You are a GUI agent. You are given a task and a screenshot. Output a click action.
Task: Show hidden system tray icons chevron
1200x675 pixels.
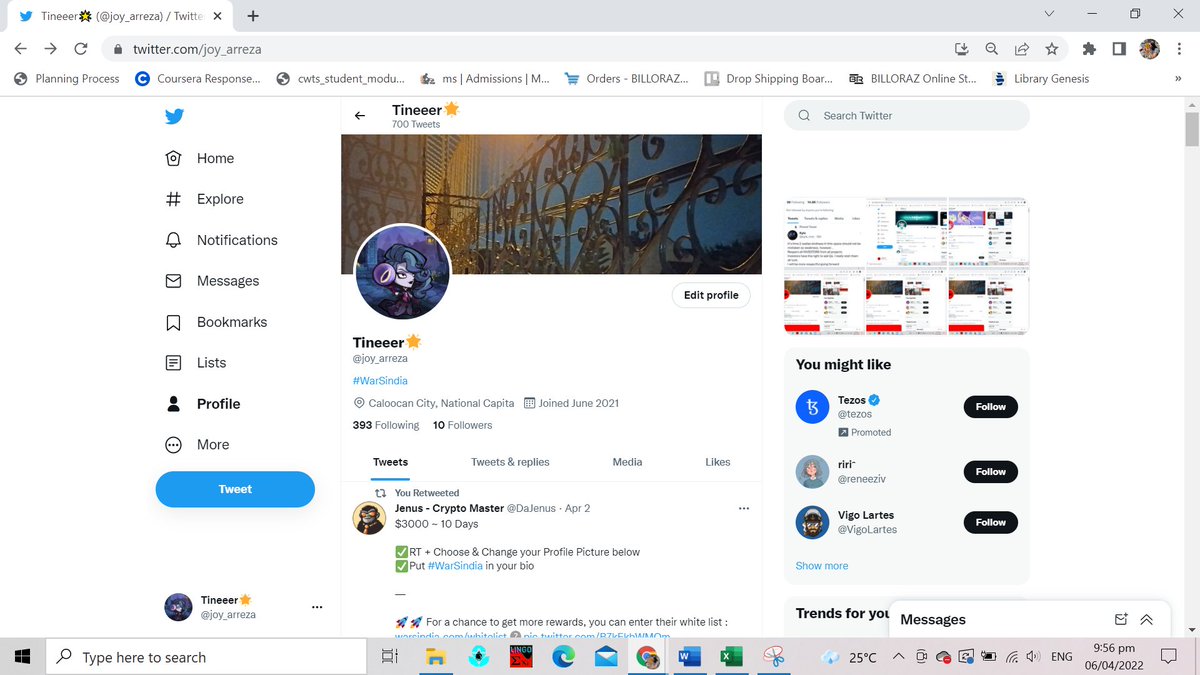click(x=898, y=657)
